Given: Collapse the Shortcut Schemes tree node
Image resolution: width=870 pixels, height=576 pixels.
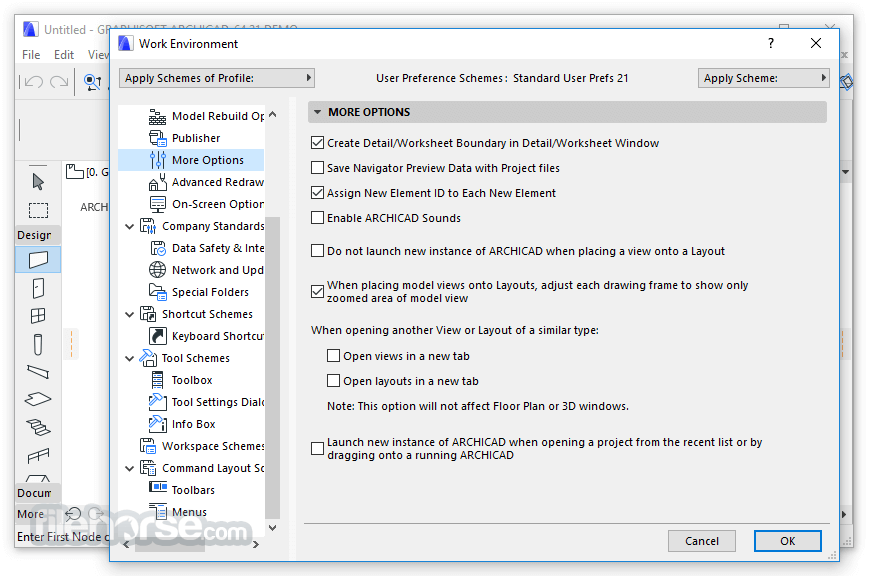Looking at the screenshot, I should [x=130, y=315].
